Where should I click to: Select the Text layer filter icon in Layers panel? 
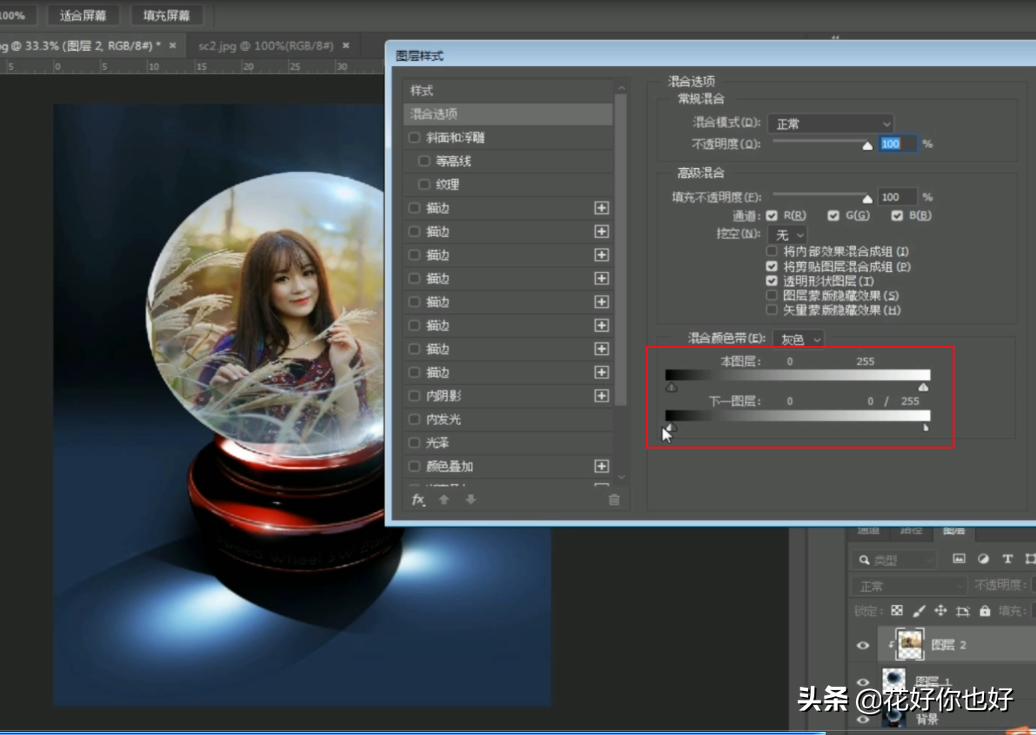coord(1006,559)
